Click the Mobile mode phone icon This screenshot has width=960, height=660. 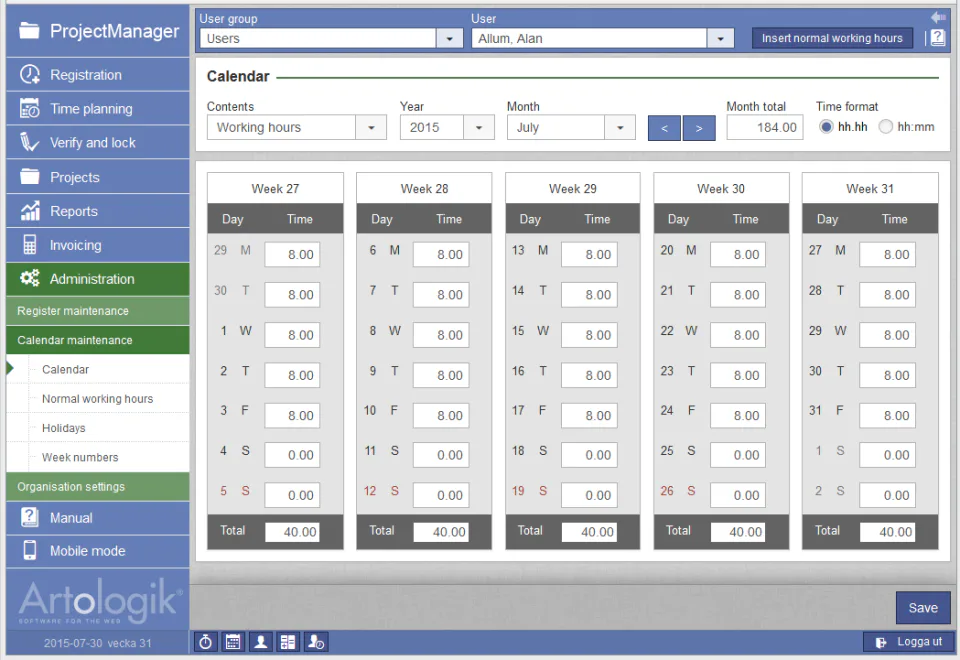(29, 550)
